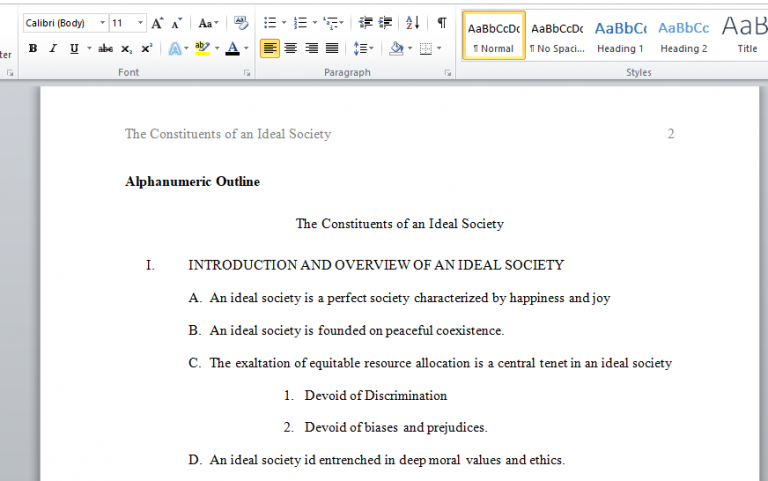The width and height of the screenshot is (768, 481).
Task: Center align the paragraph
Action: (291, 48)
